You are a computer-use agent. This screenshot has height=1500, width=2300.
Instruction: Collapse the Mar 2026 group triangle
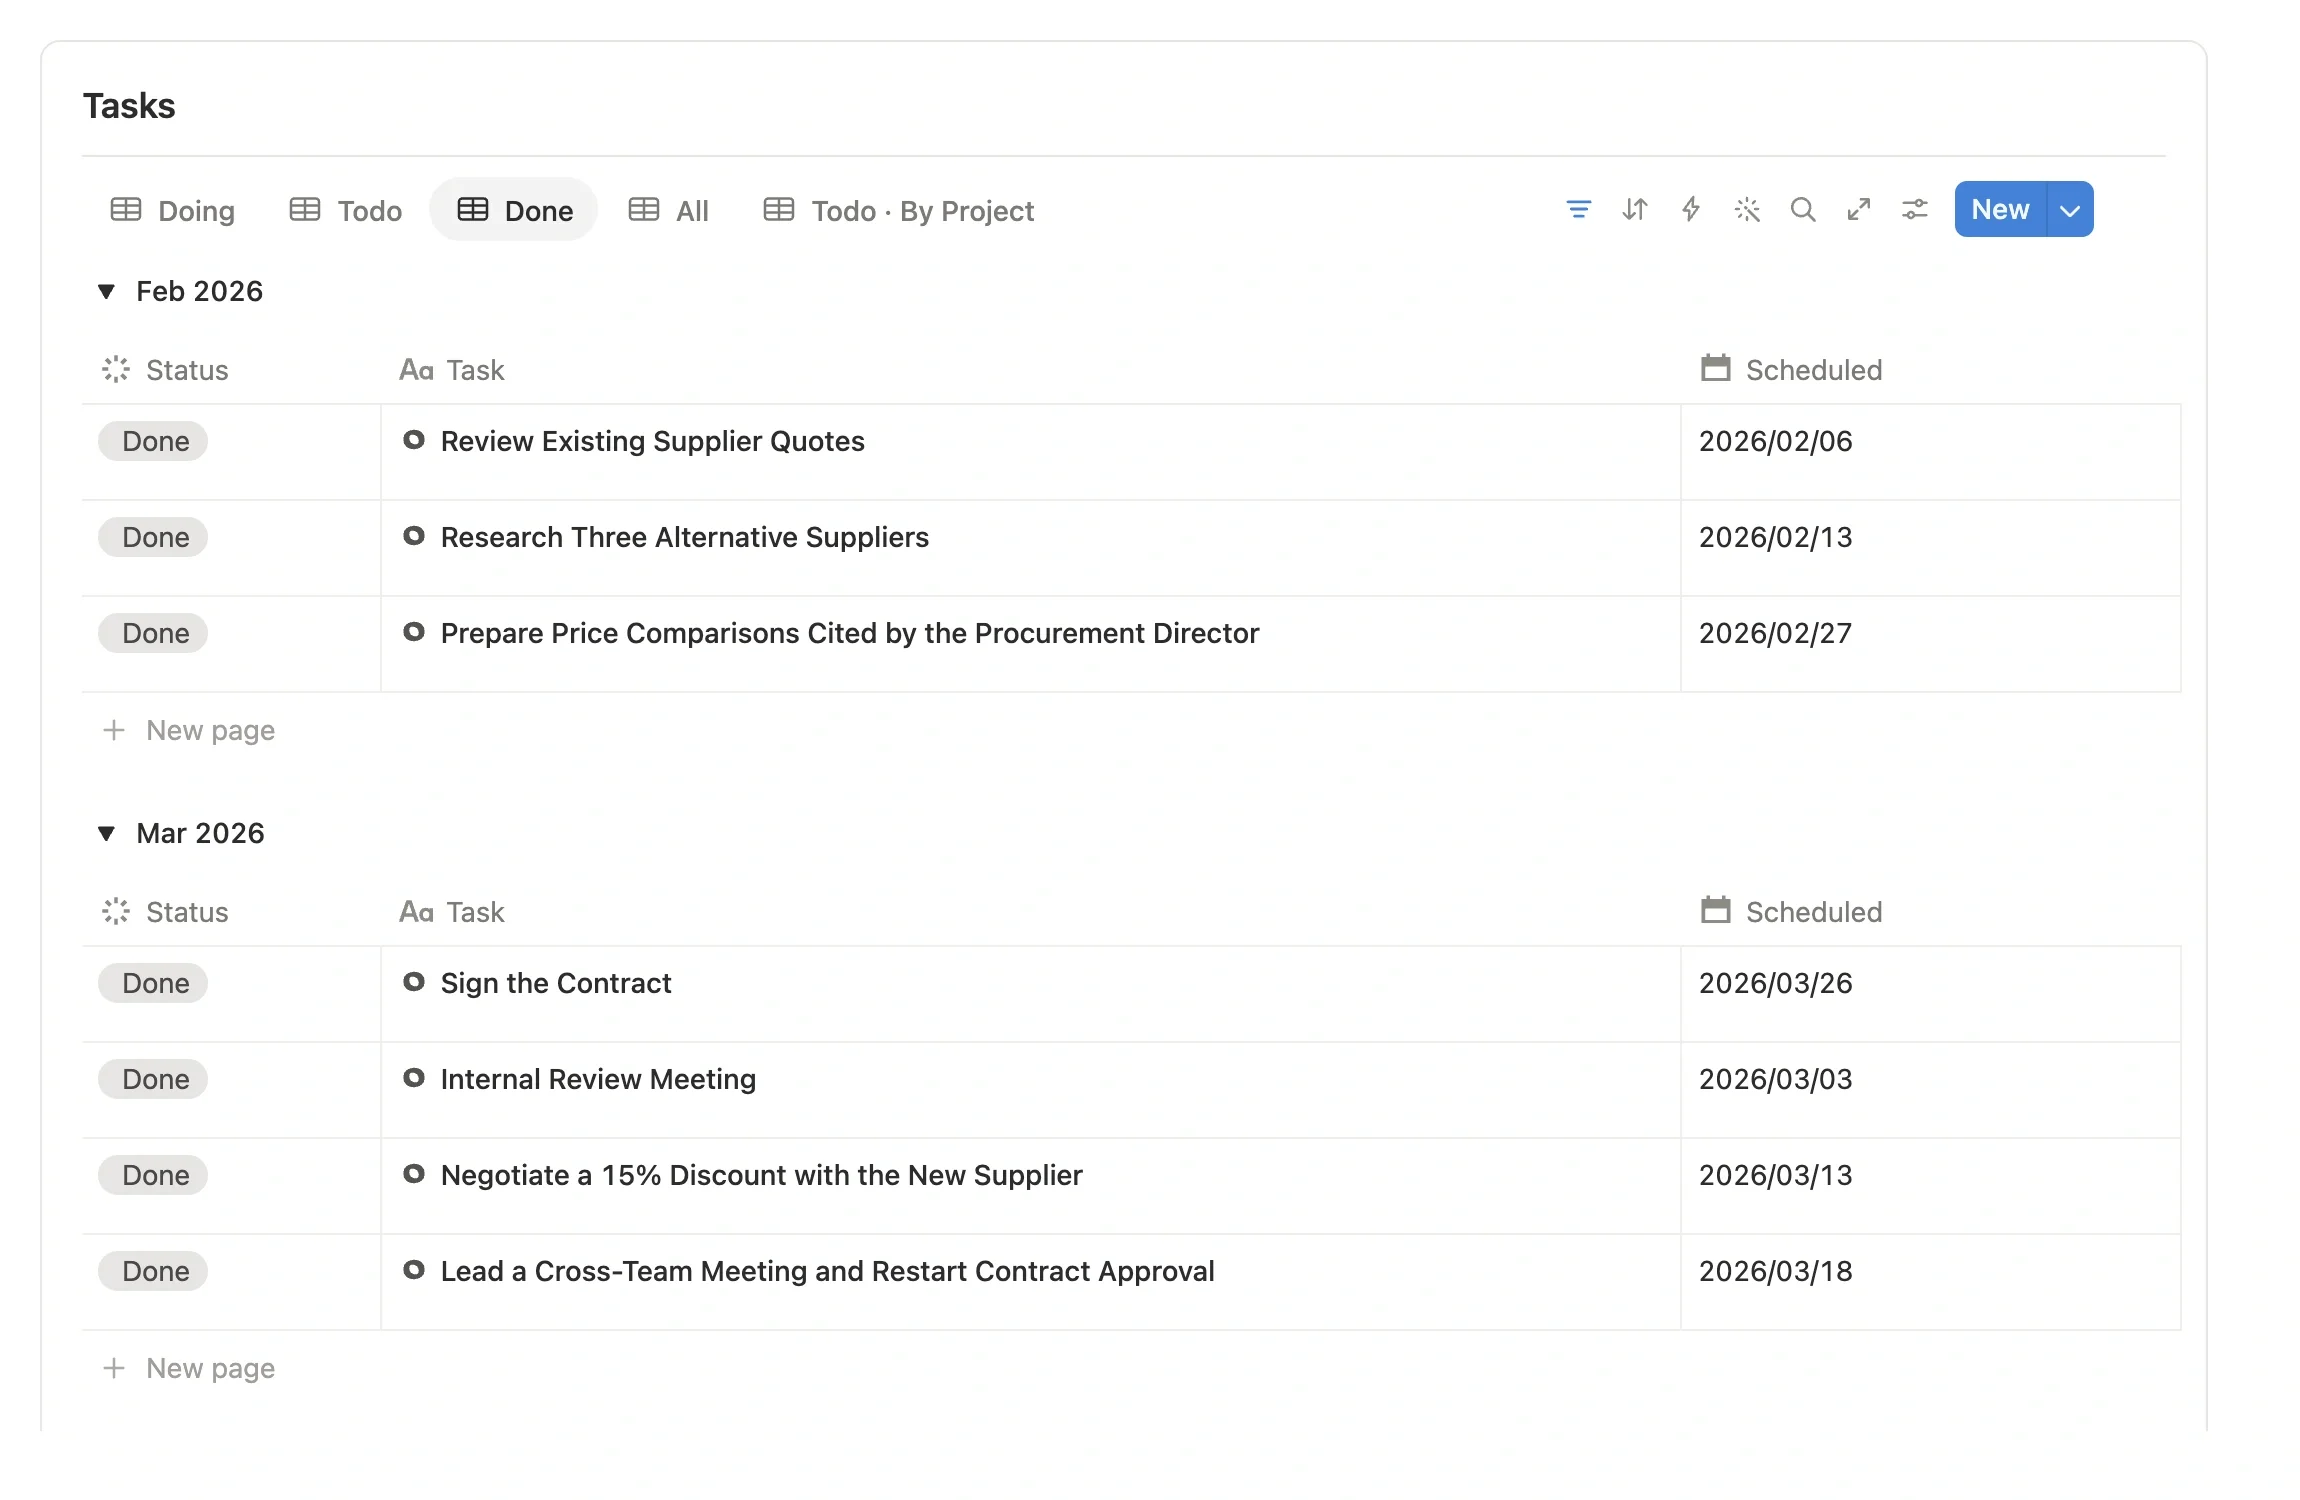pos(106,833)
